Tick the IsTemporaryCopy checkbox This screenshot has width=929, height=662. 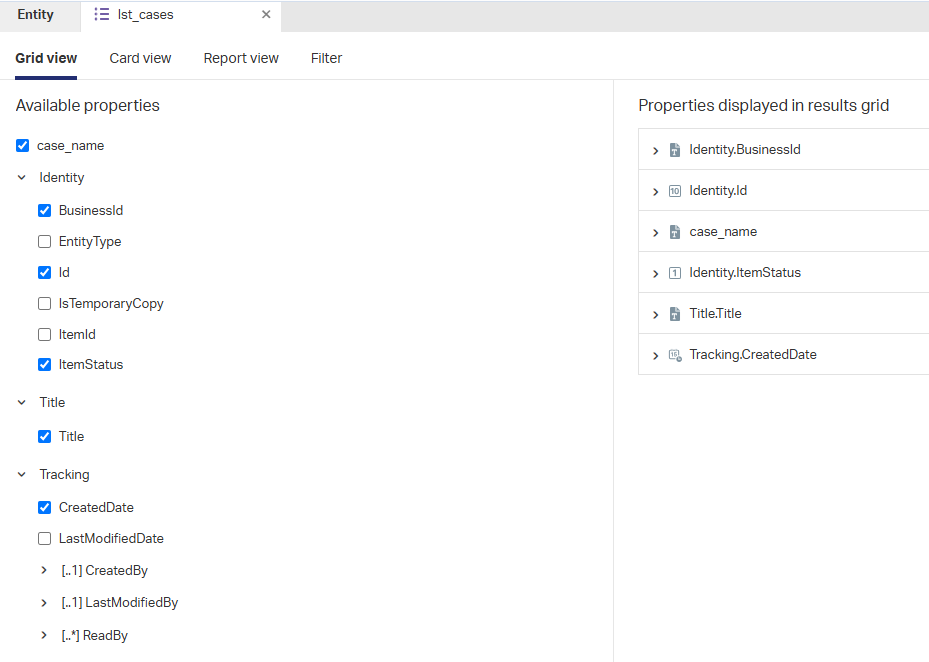tap(44, 304)
